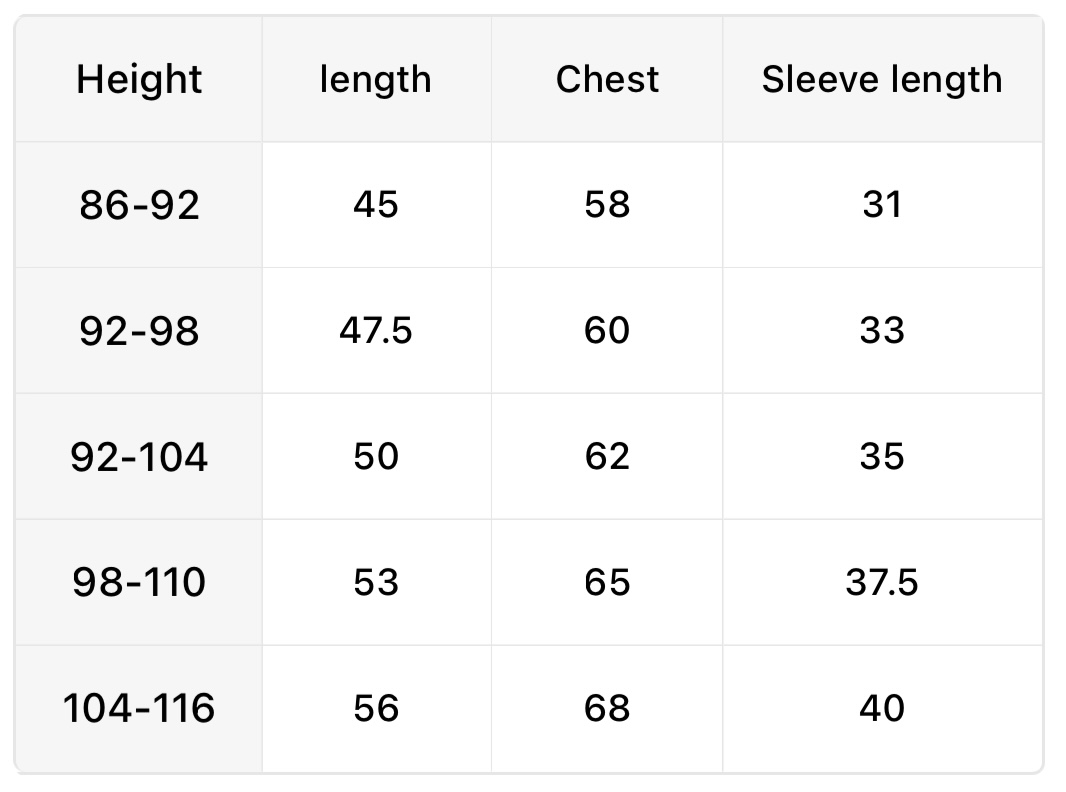Screen dimensions: 1066x792
Task: Select the chest value 68 cell
Action: (x=607, y=709)
